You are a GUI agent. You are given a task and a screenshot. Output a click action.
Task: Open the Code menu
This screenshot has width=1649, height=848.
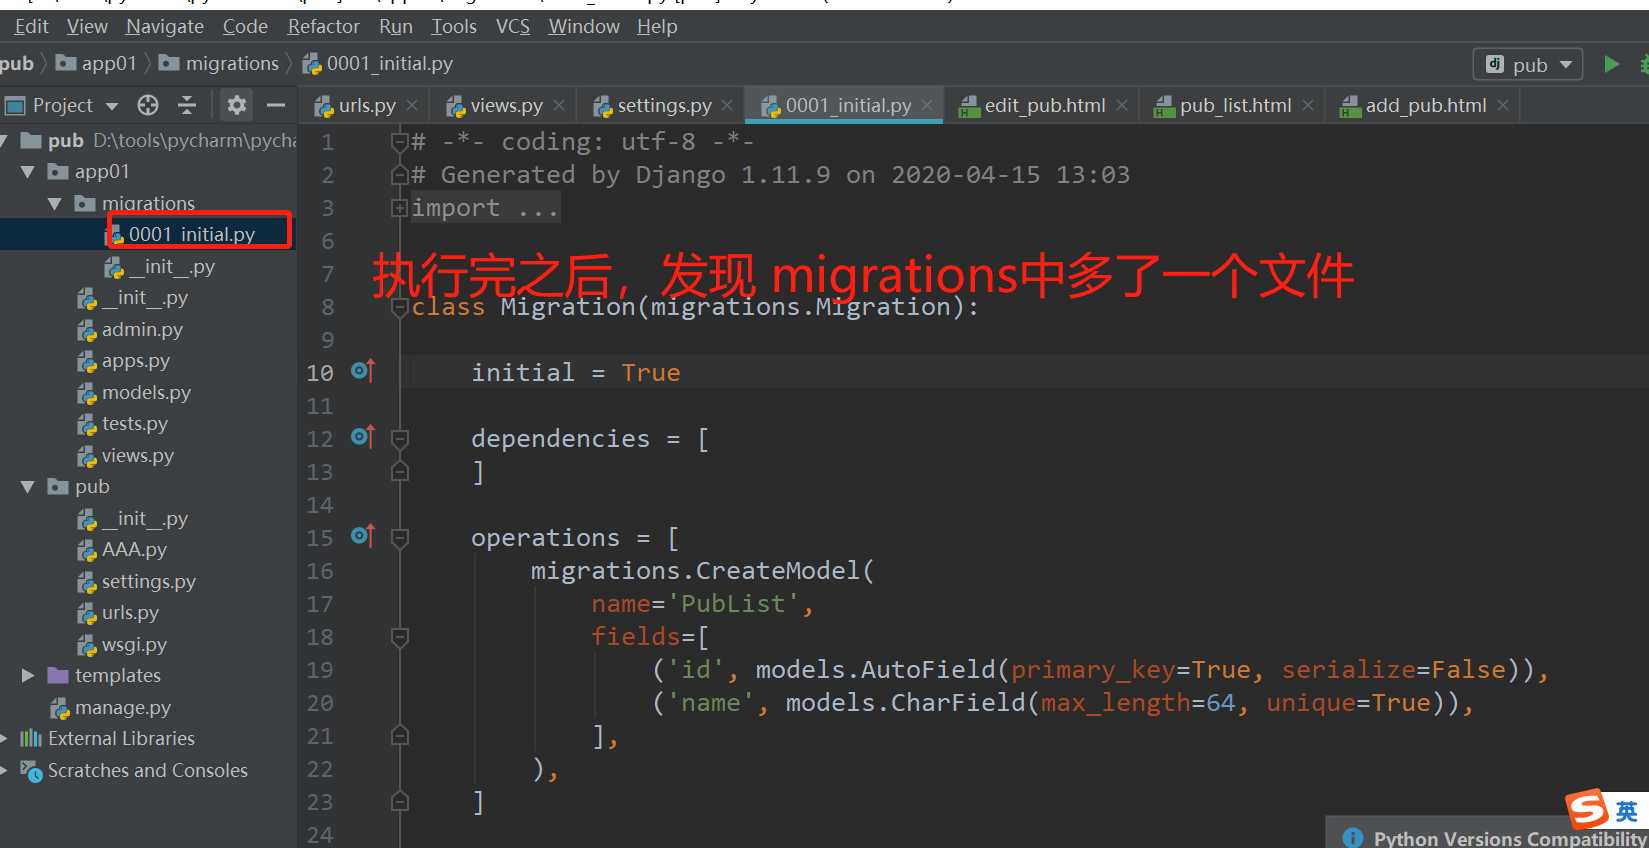245,26
